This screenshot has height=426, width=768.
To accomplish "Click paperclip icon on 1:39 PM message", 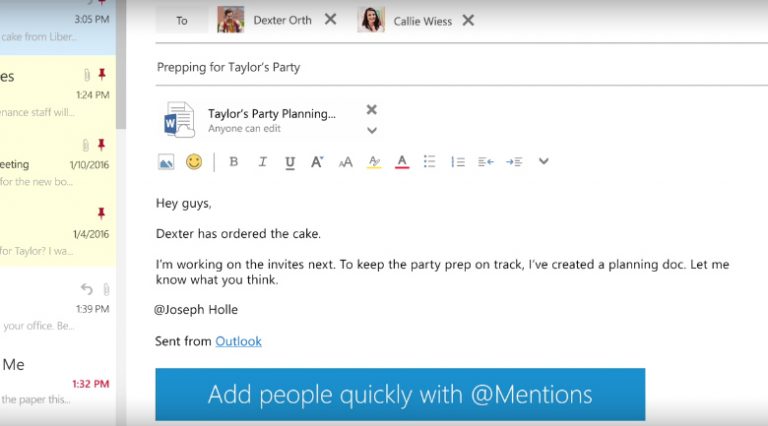I will 106,289.
